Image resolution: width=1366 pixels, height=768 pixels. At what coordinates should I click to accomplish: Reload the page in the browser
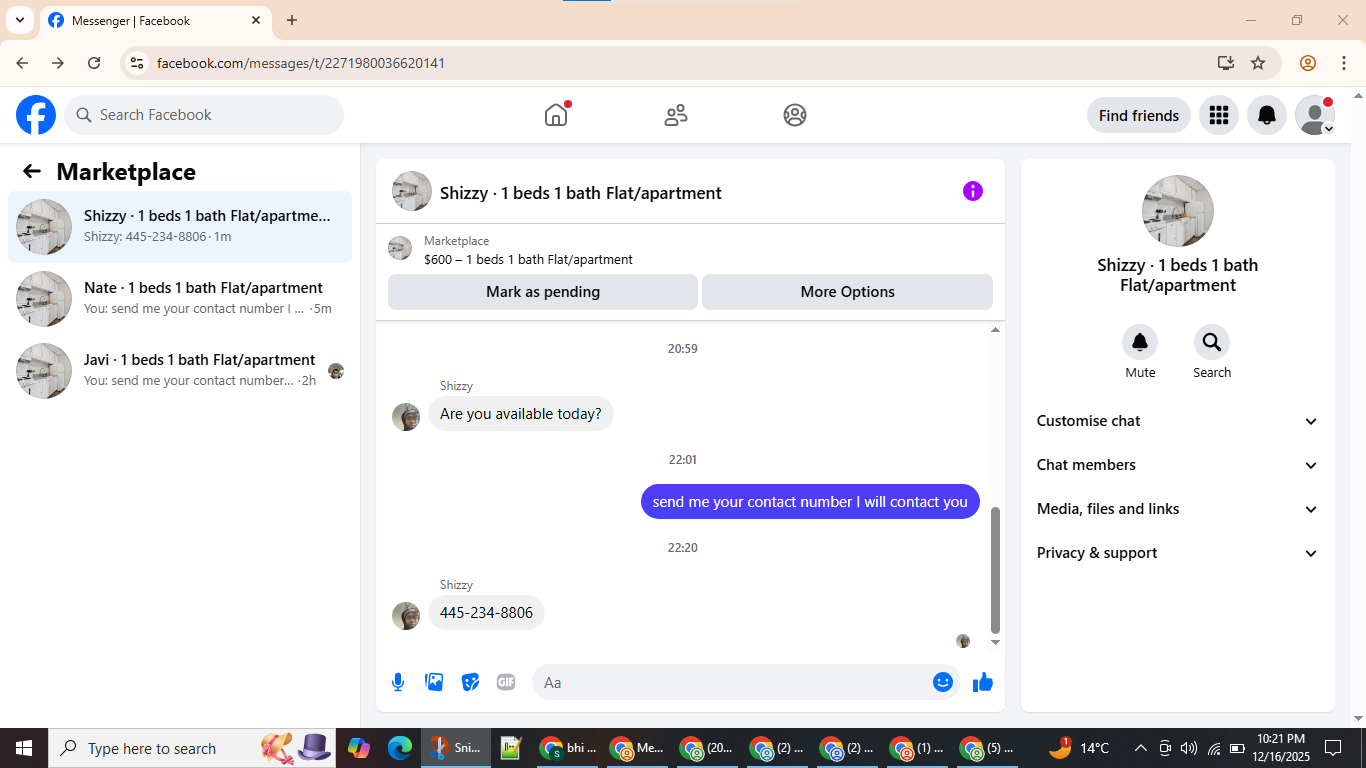coord(94,63)
